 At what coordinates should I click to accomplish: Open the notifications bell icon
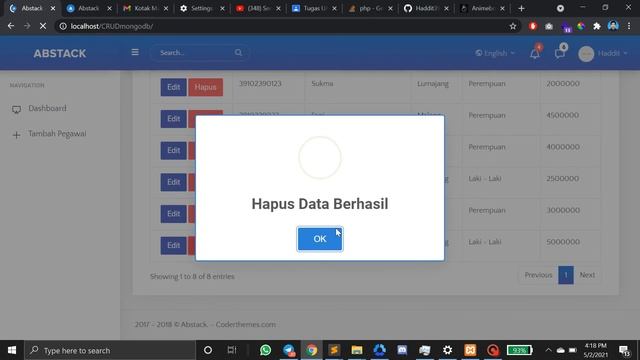[535, 53]
